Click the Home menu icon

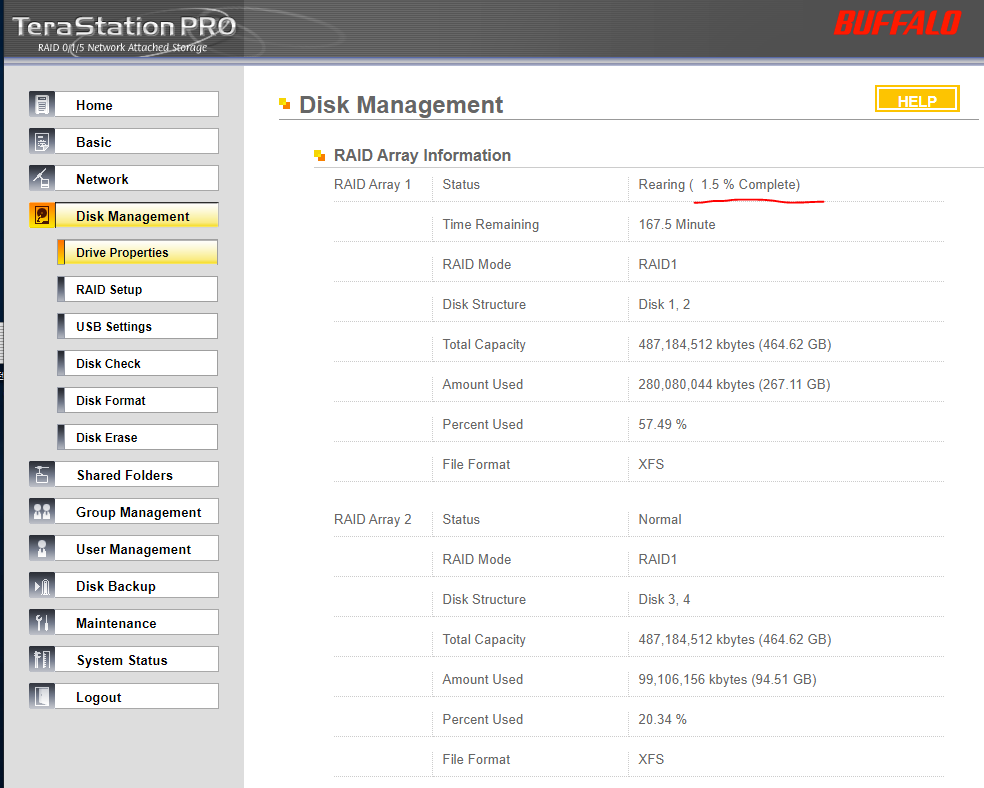(x=42, y=104)
